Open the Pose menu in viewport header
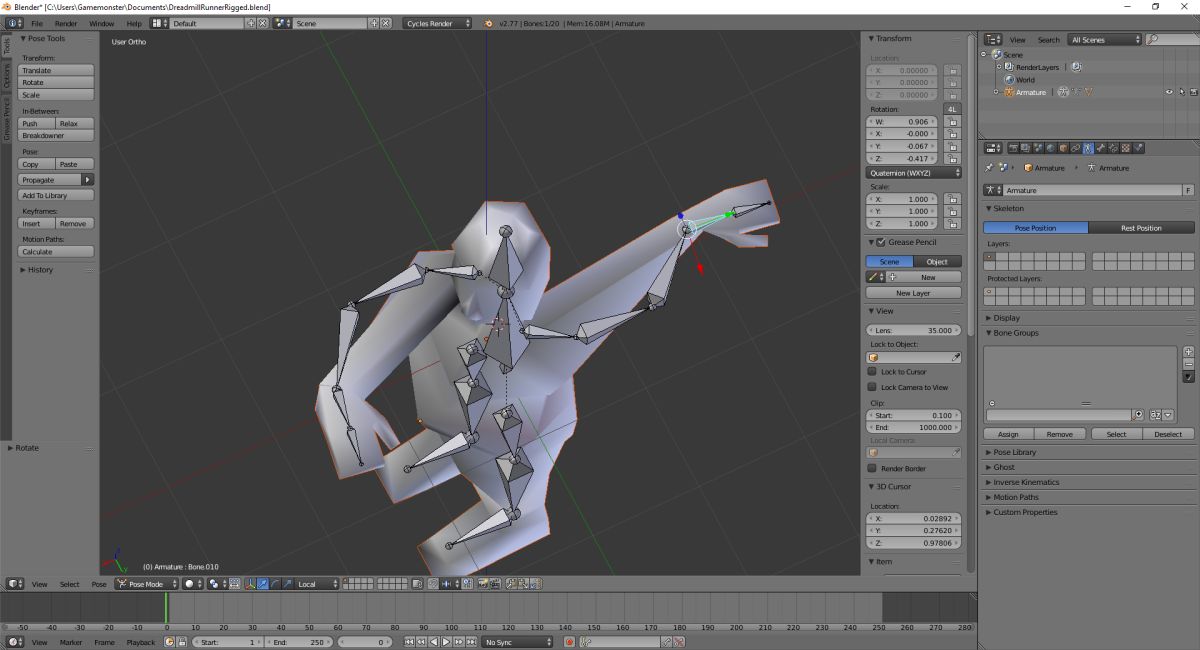The width and height of the screenshot is (1200, 650). [99, 584]
